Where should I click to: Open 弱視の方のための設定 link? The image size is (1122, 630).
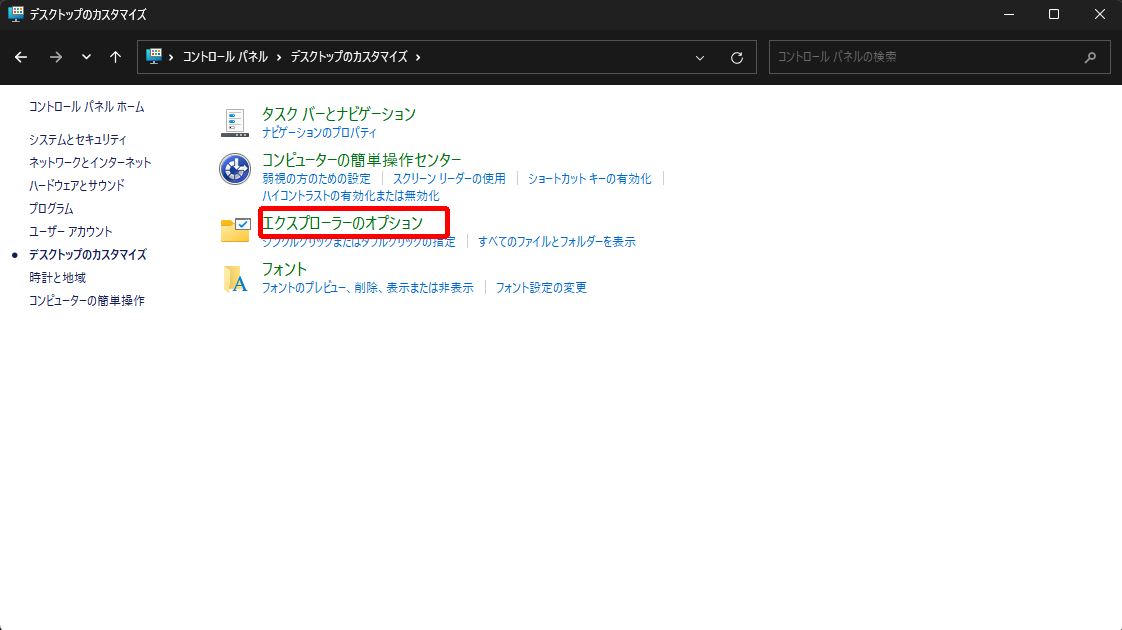pyautogui.click(x=316, y=178)
